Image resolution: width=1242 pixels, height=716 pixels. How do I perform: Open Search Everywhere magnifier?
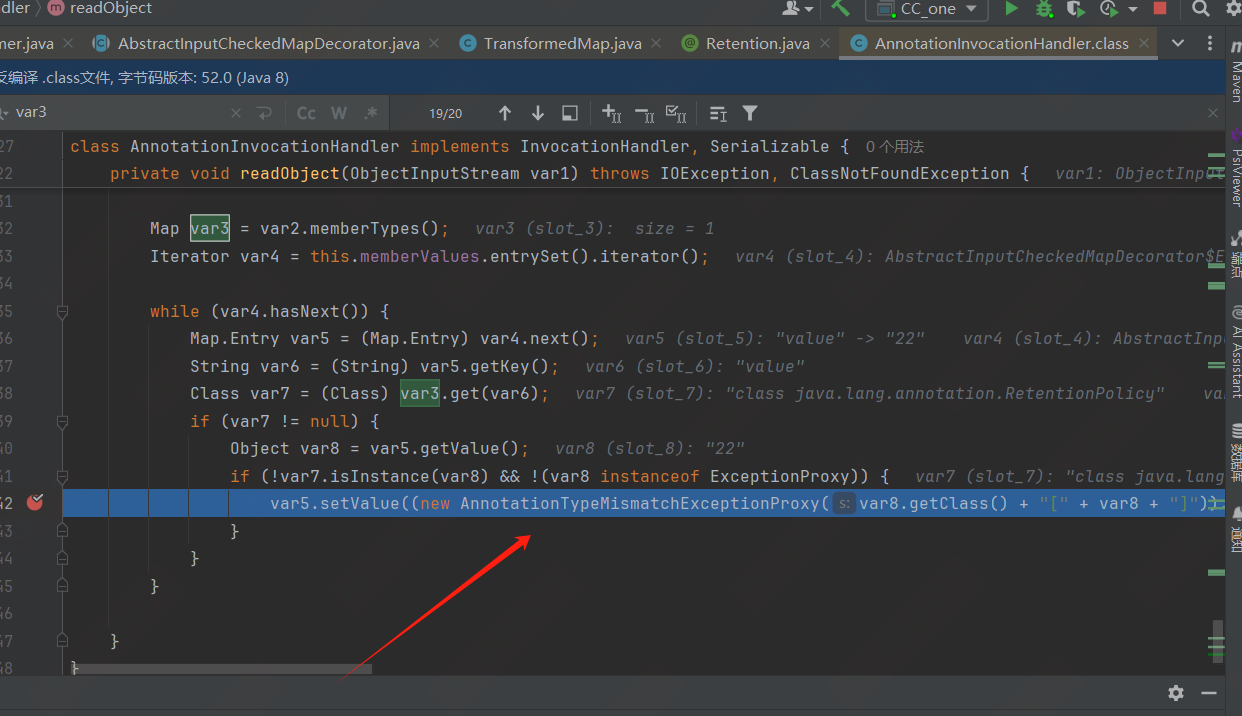[1201, 9]
